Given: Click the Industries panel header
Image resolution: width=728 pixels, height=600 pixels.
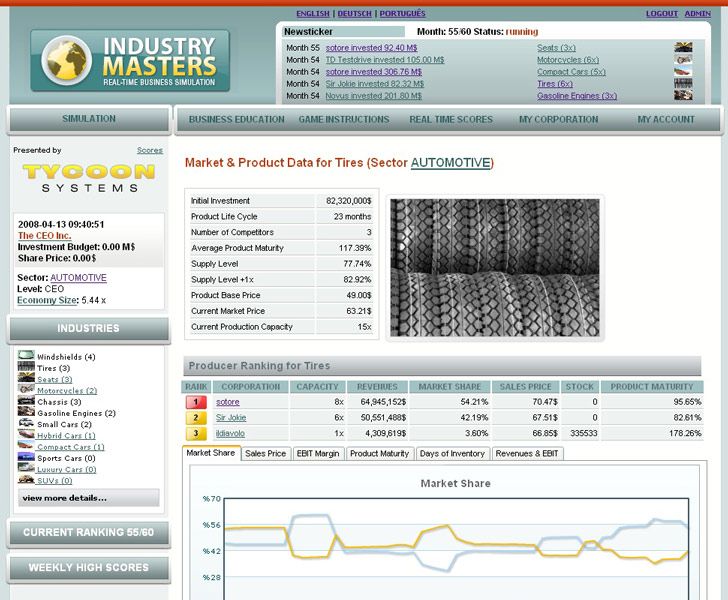Looking at the screenshot, I should [88, 328].
